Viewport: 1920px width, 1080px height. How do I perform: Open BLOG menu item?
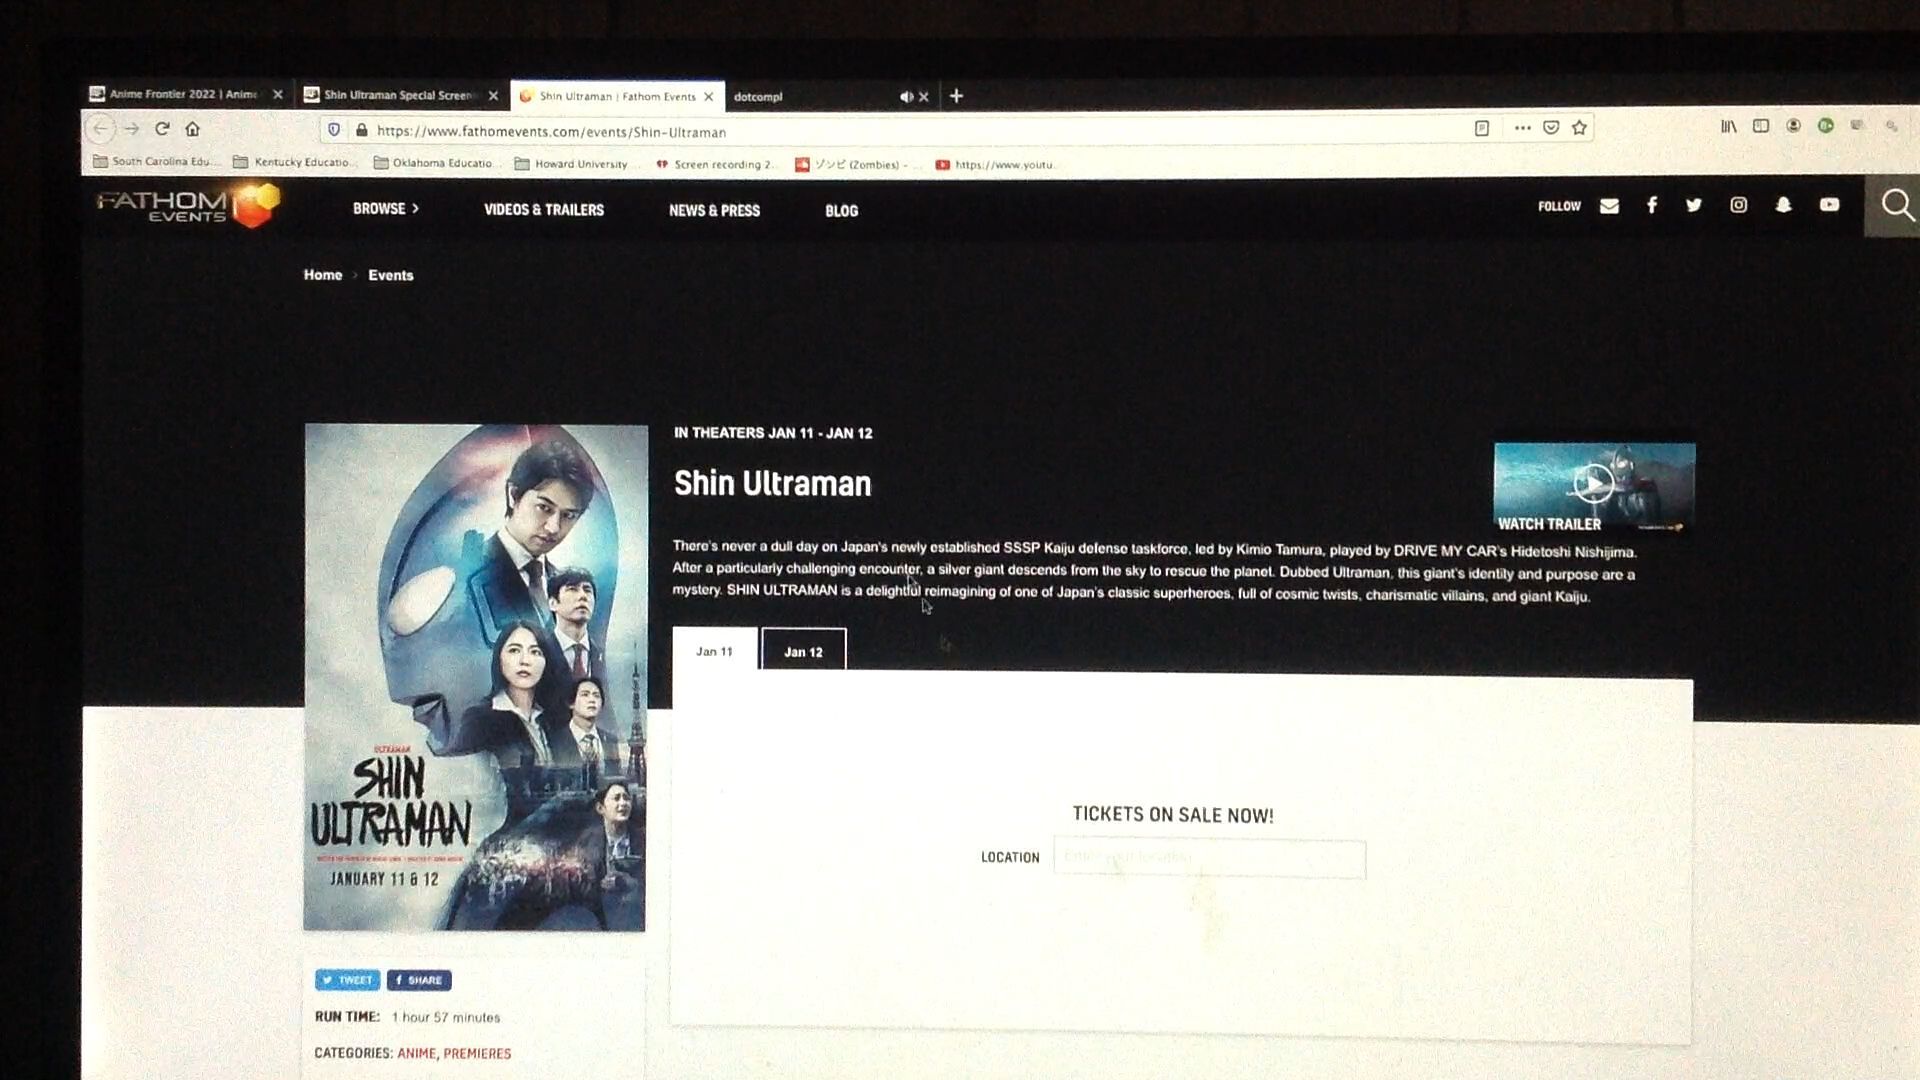tap(841, 211)
